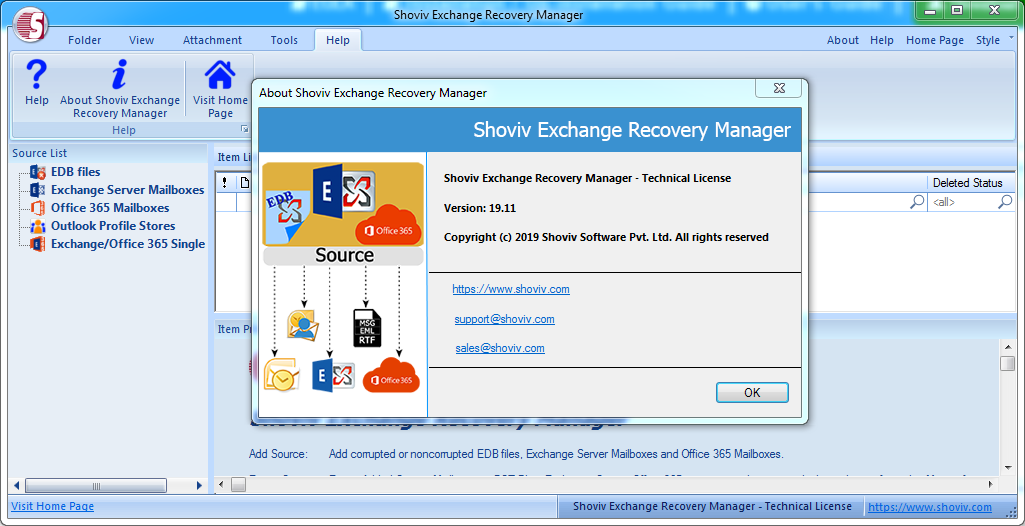Click the https://www.shoviv.com status bar link
The width and height of the screenshot is (1025, 526).
(x=930, y=507)
